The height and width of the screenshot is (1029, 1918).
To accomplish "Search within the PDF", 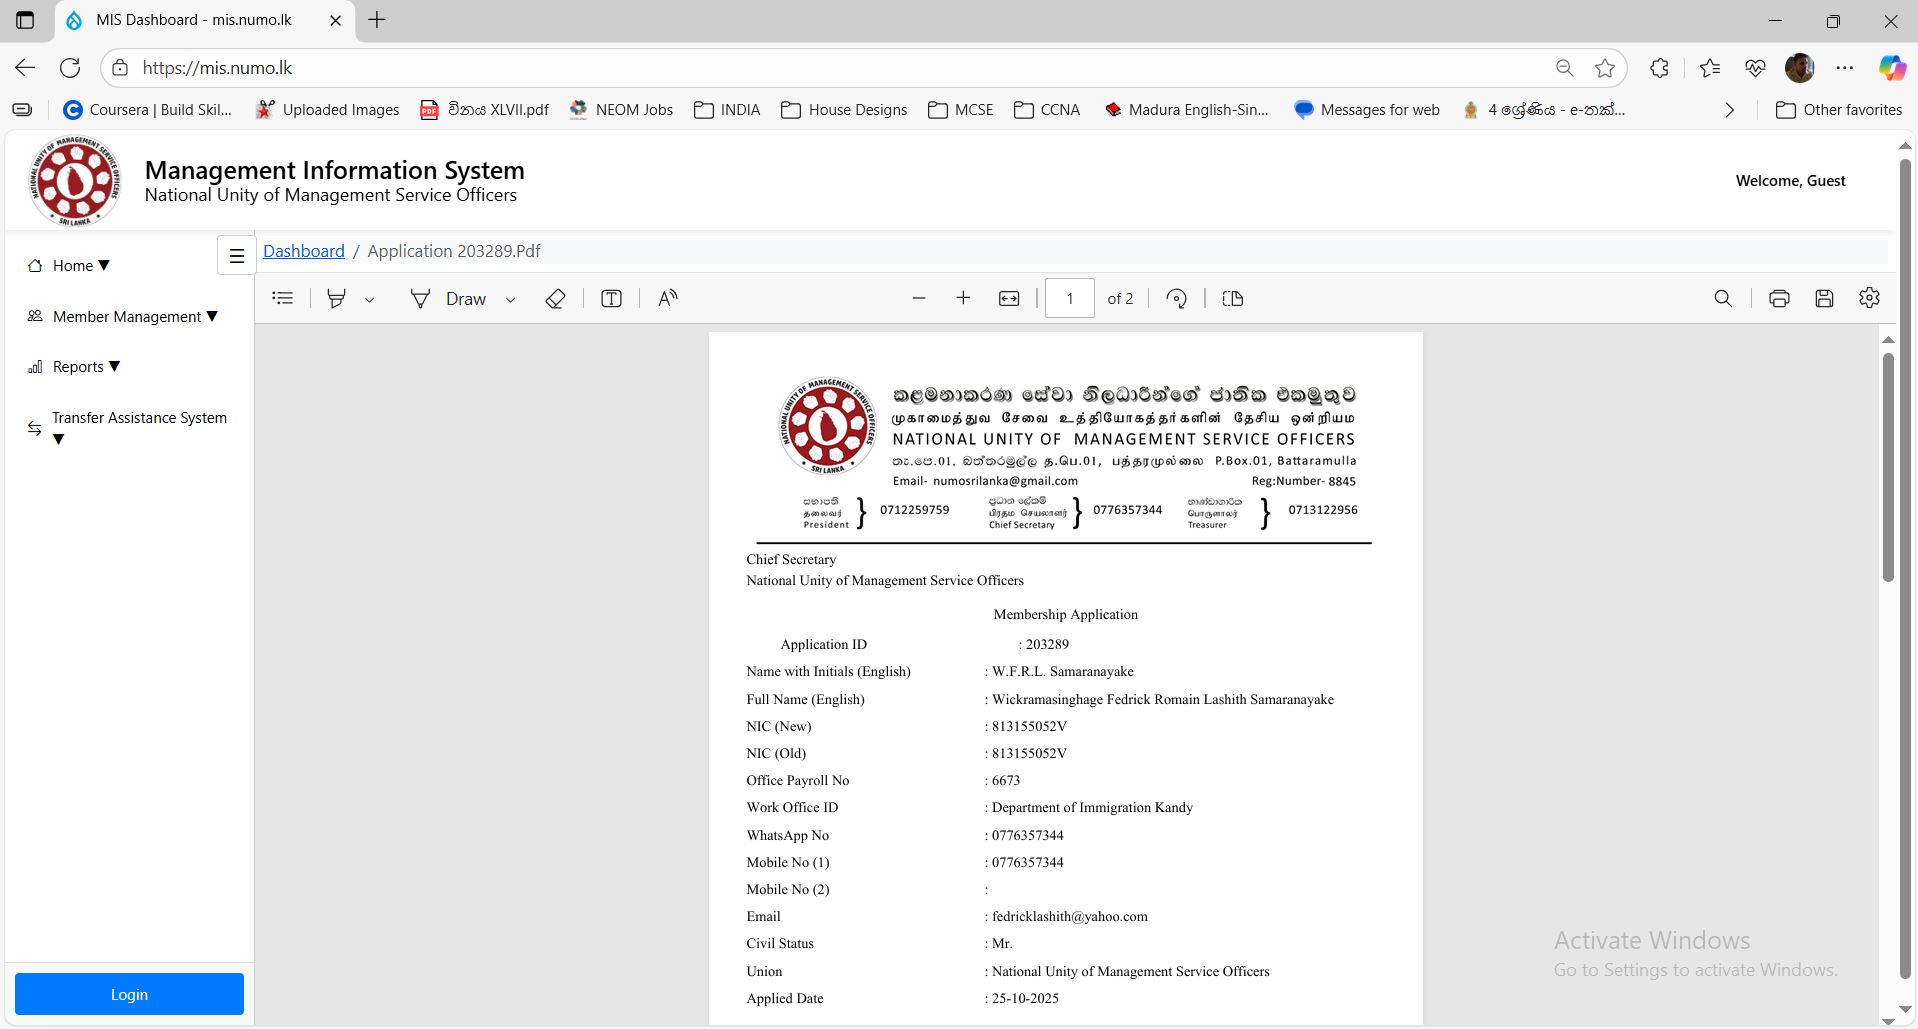I will point(1723,298).
